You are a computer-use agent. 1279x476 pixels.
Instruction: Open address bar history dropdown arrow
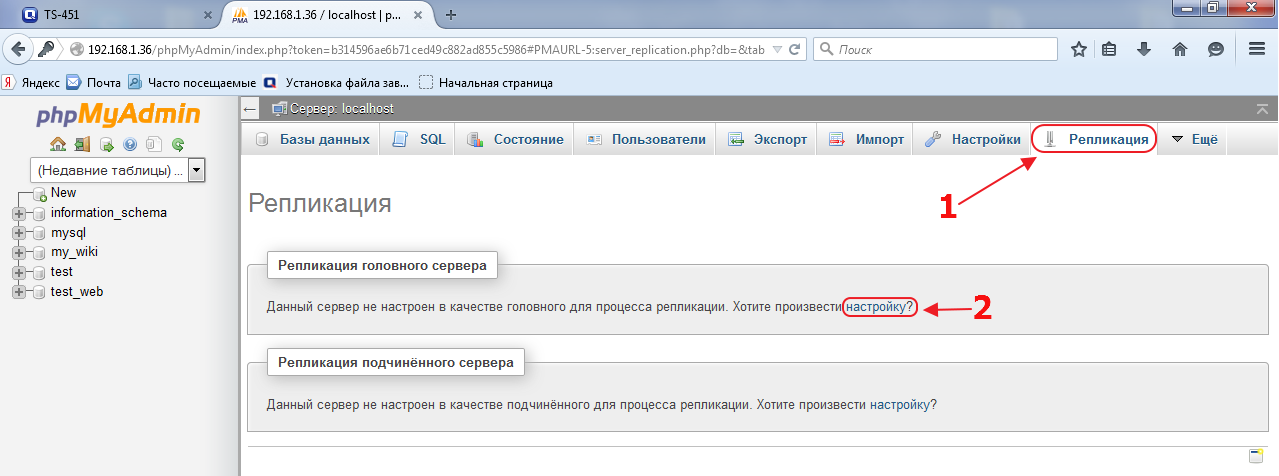click(x=778, y=49)
